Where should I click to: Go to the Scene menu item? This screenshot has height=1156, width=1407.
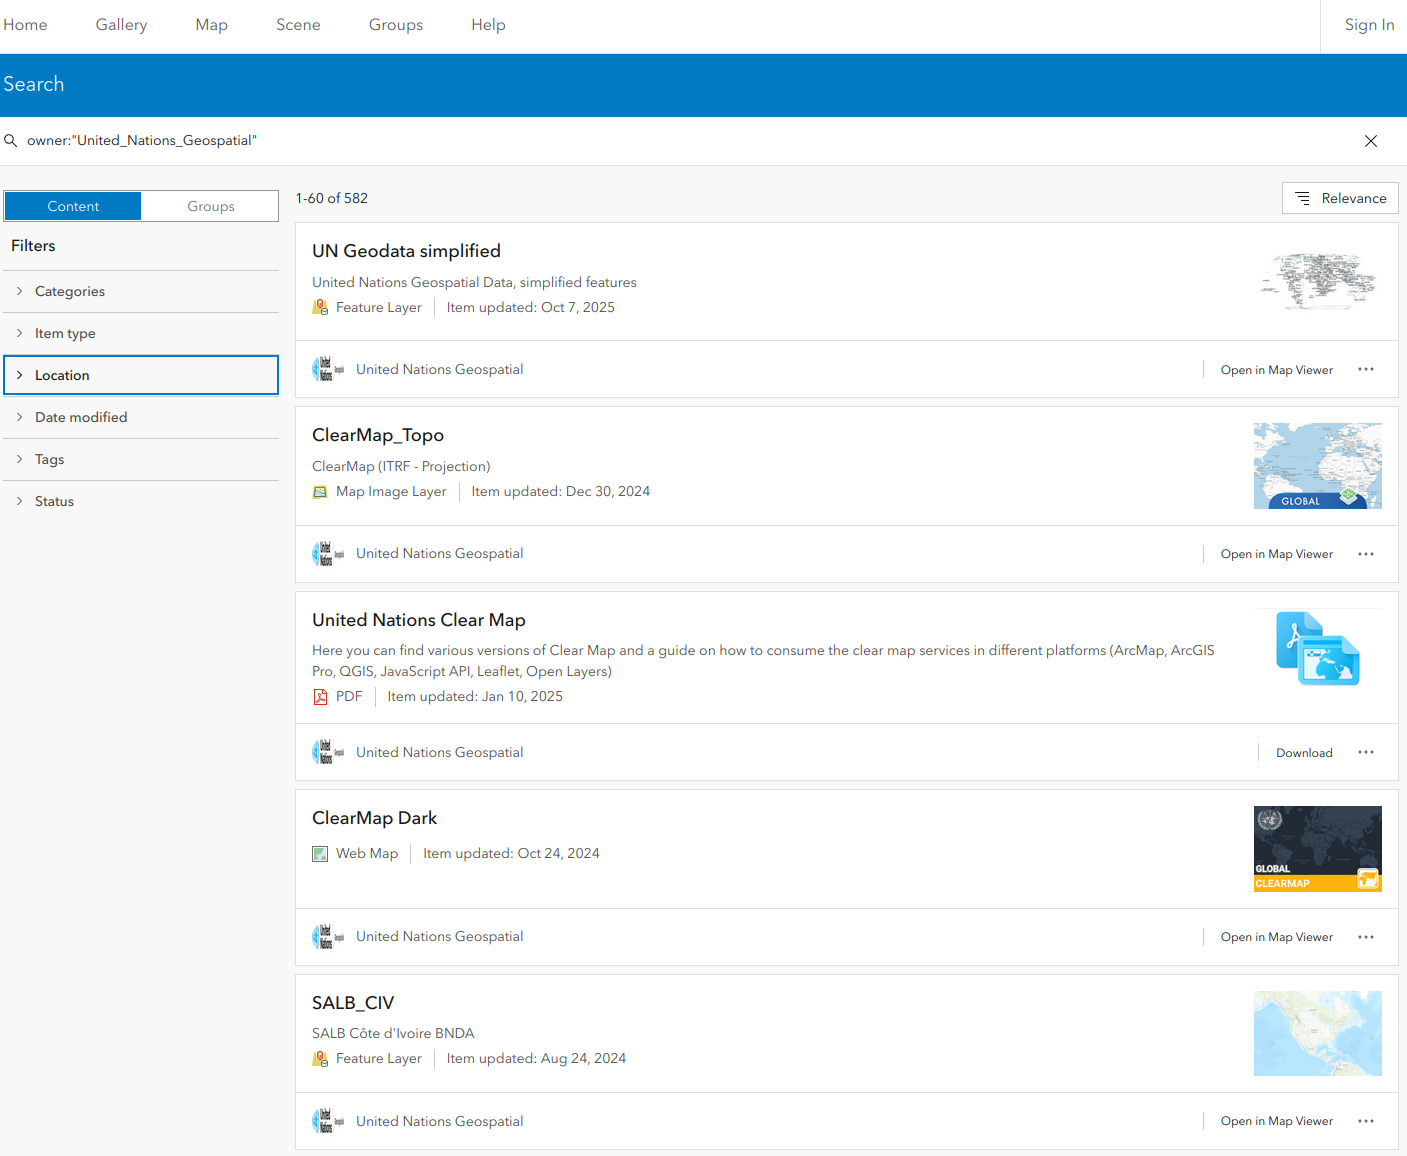(298, 25)
